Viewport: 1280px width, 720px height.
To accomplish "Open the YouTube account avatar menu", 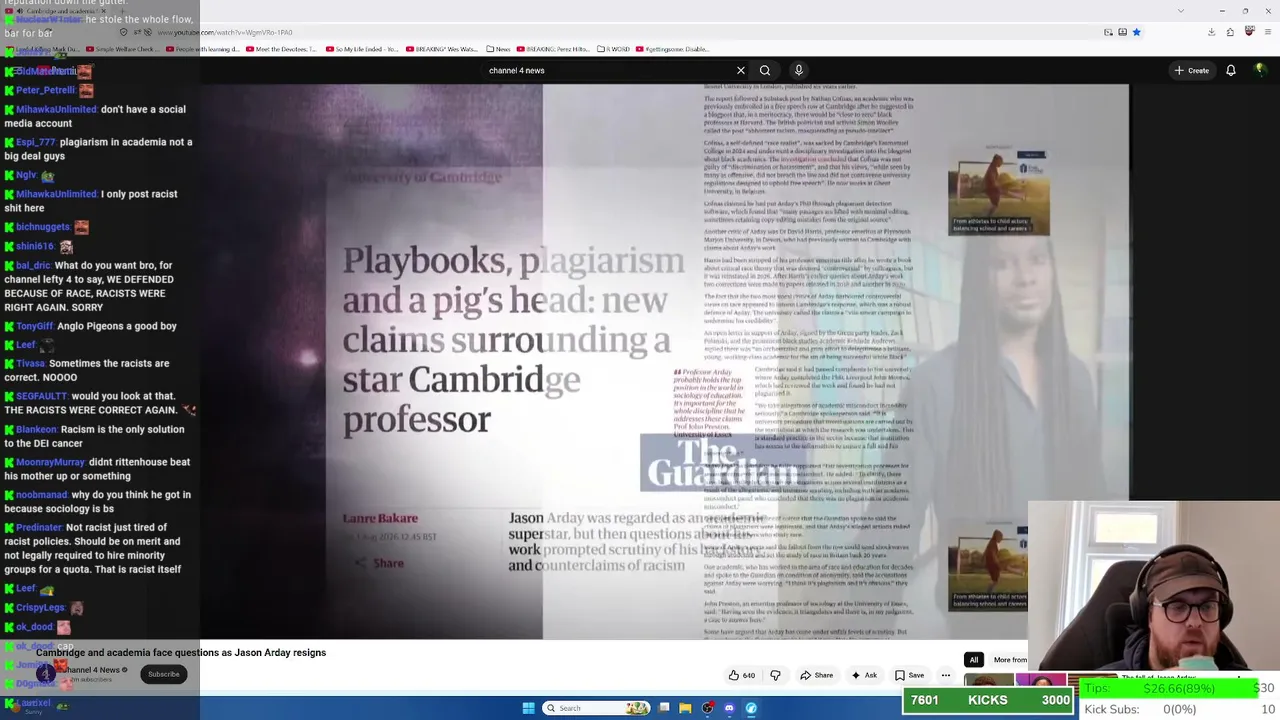I will [1260, 70].
